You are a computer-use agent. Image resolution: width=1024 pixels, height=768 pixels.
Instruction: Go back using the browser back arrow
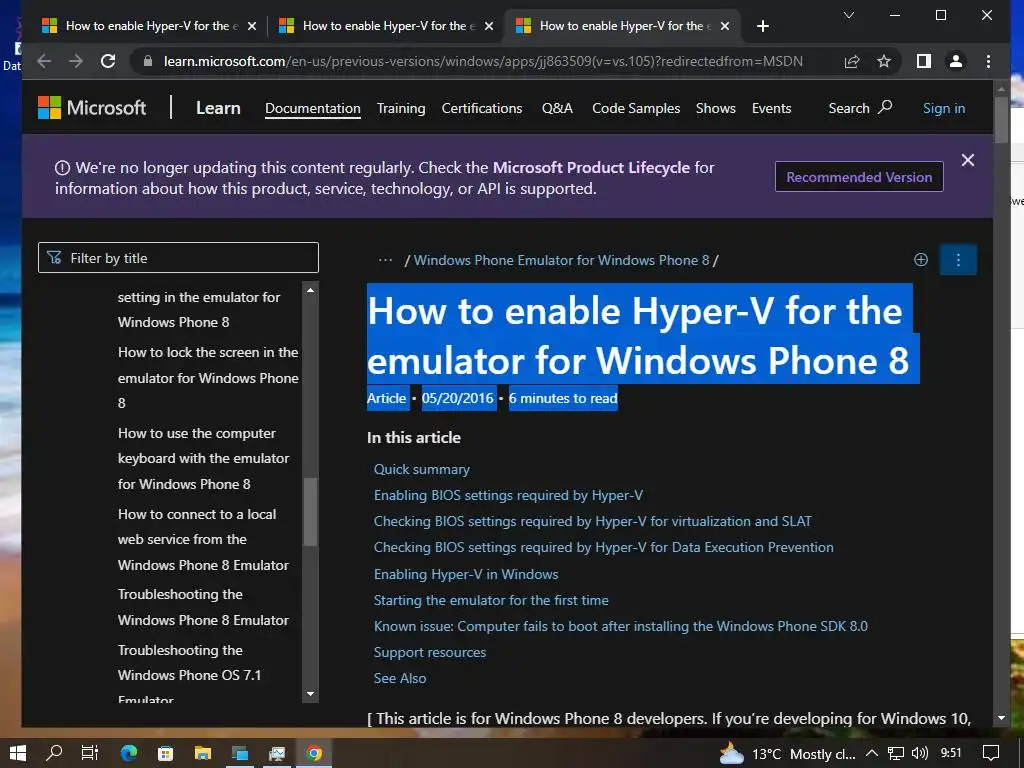coord(44,61)
